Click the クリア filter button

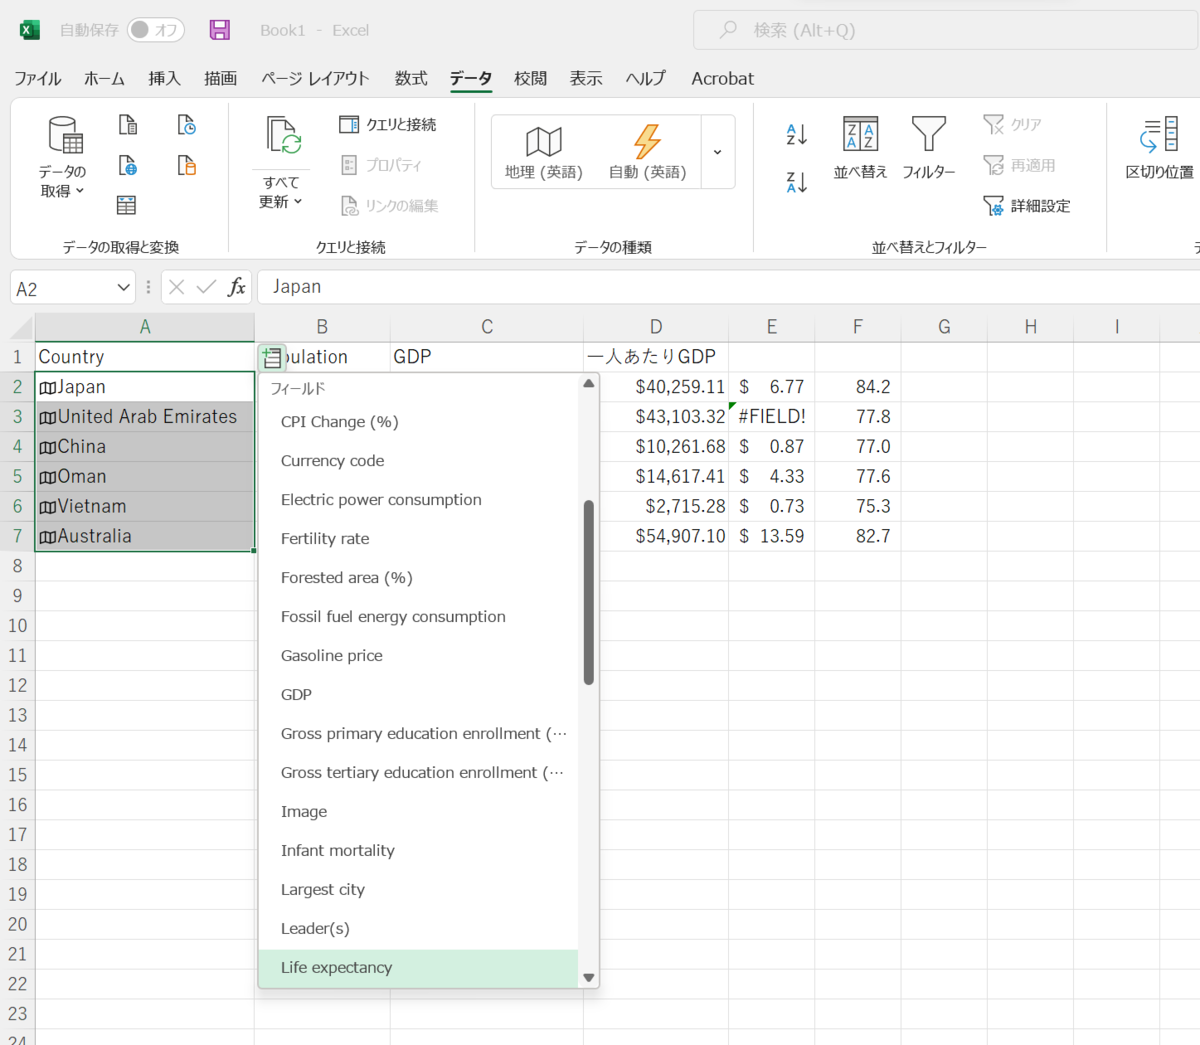click(x=1013, y=124)
